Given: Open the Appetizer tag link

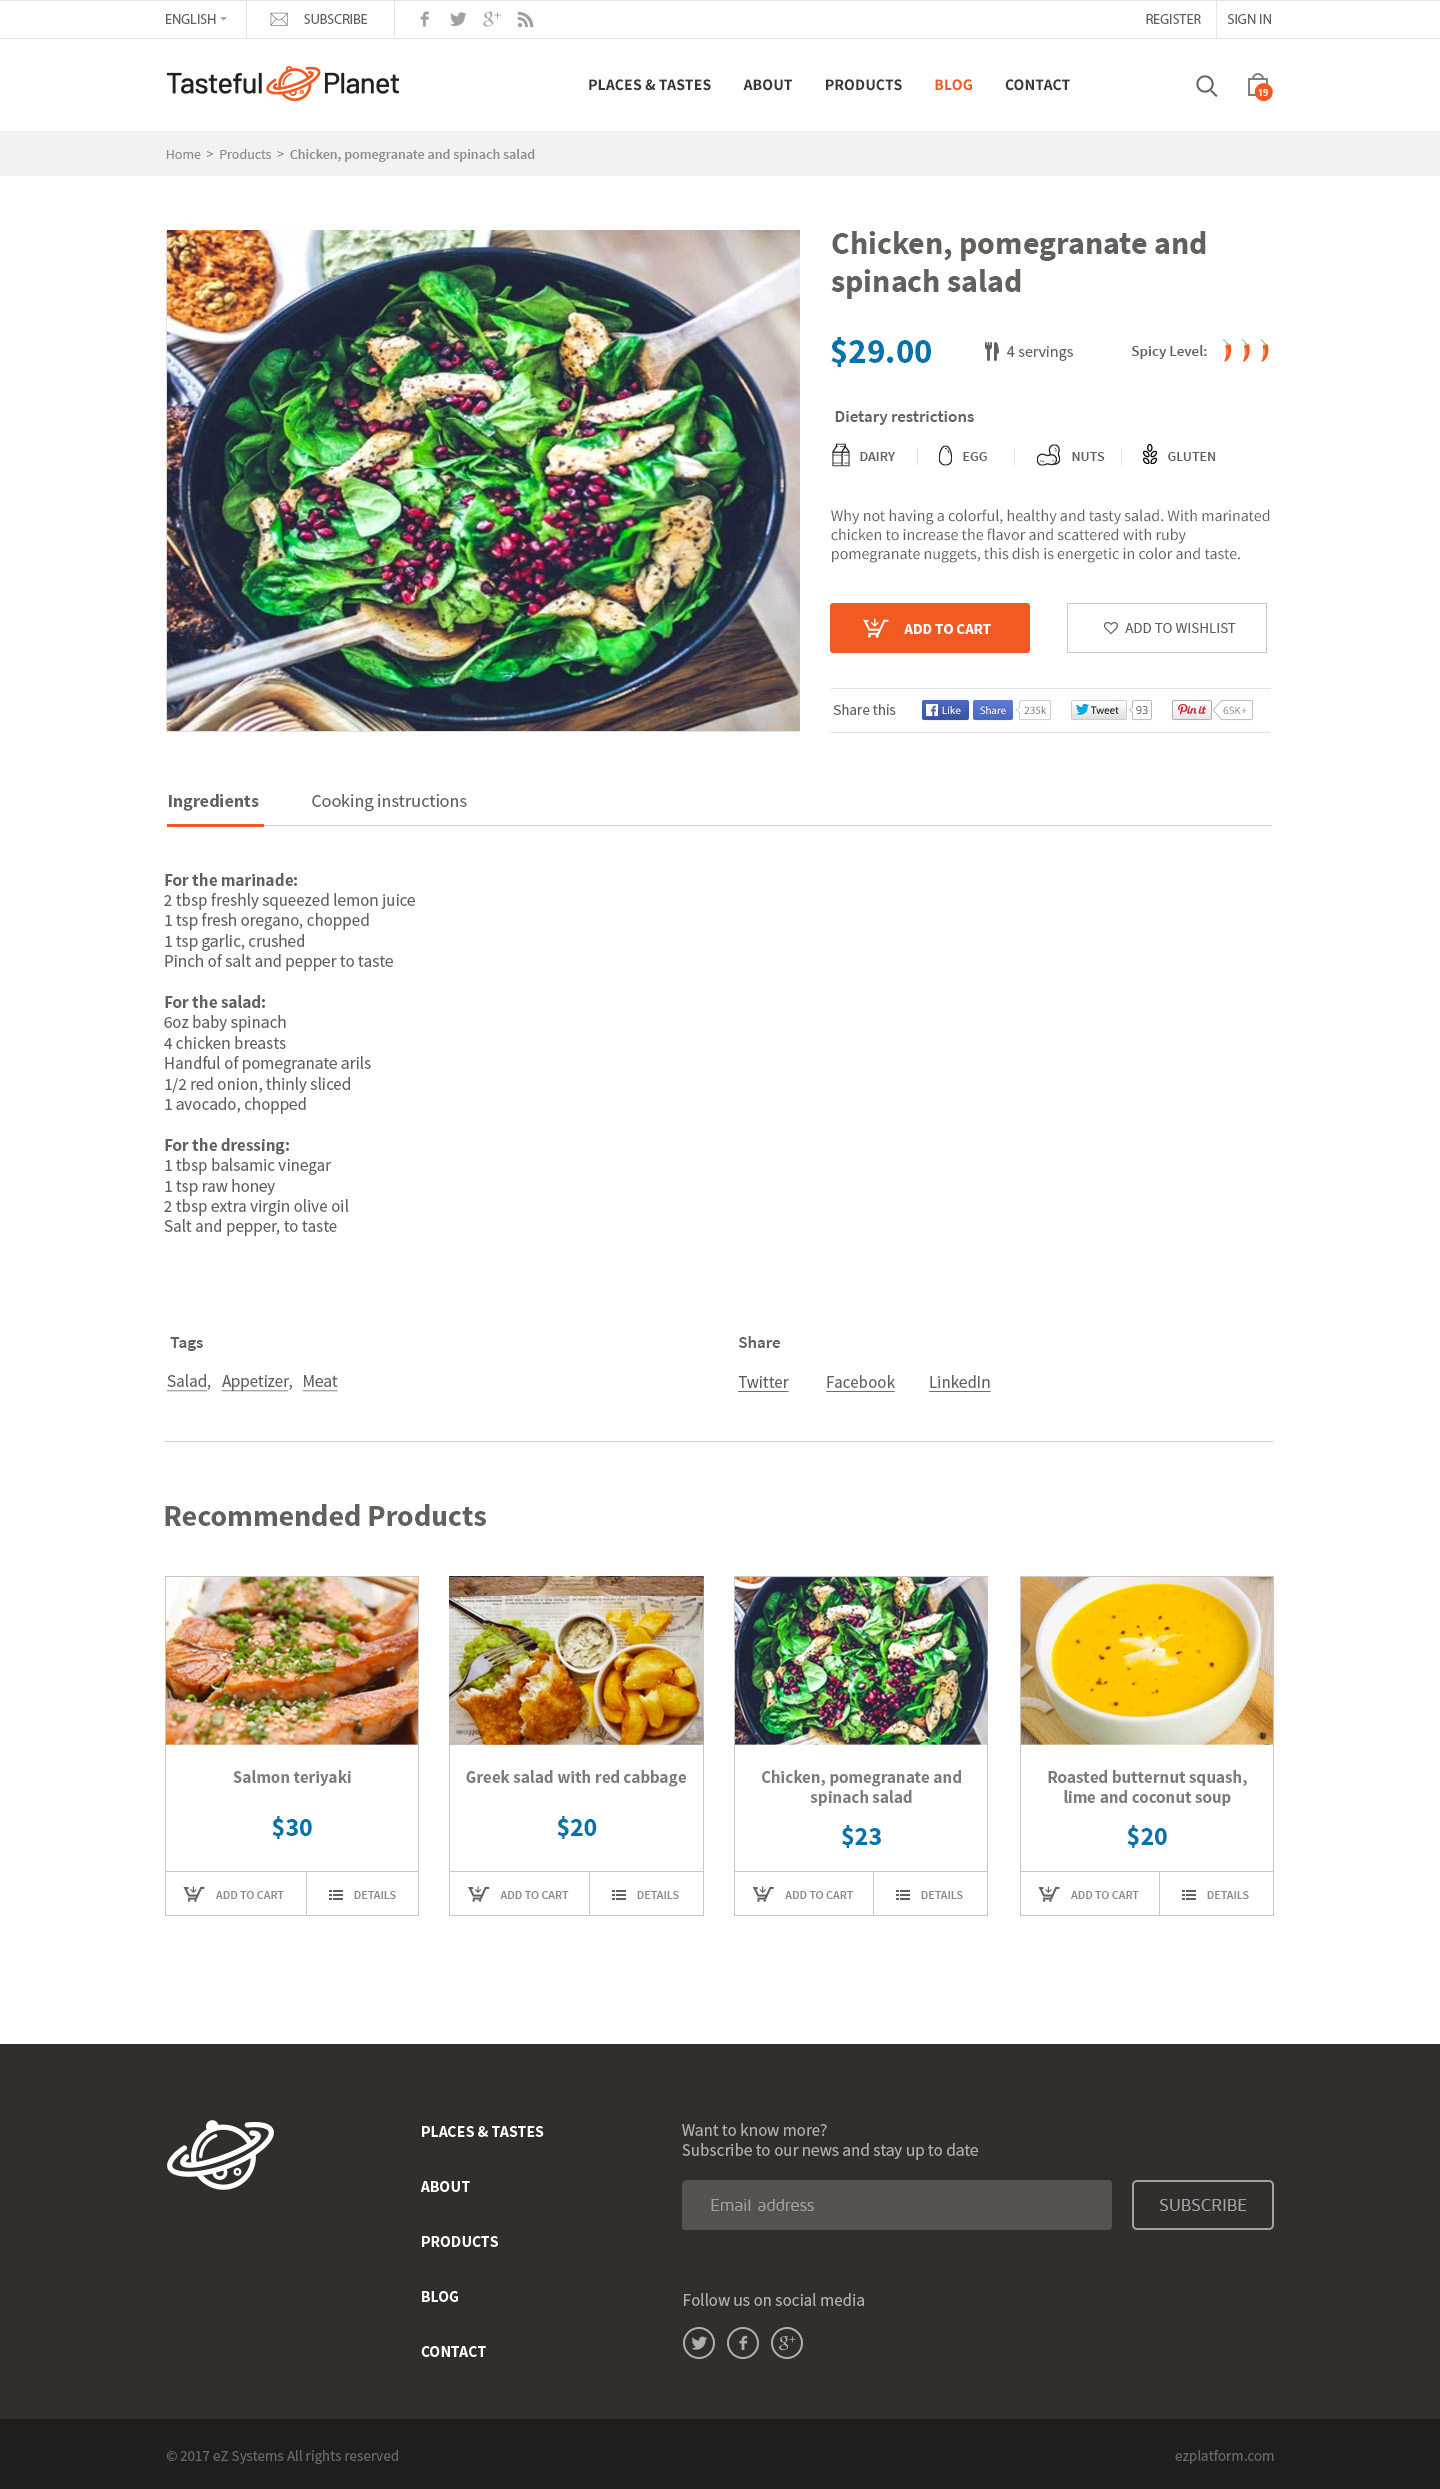Looking at the screenshot, I should click(256, 1381).
